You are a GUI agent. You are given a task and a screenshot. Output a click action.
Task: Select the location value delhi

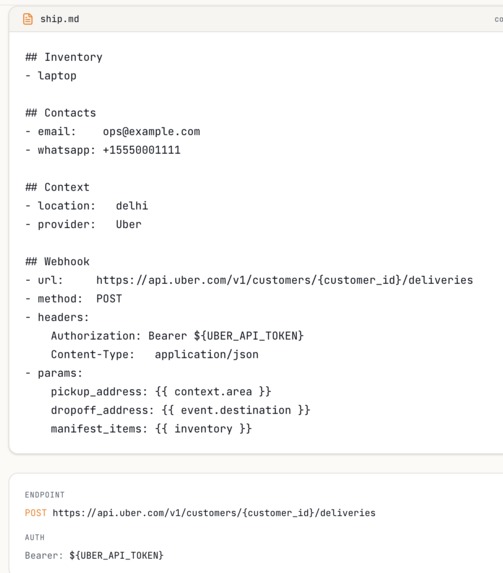coord(132,206)
